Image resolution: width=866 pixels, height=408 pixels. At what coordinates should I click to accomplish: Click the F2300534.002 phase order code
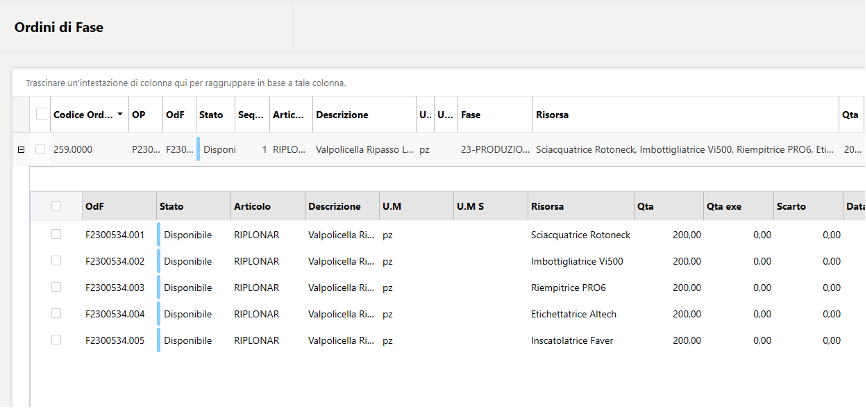[x=115, y=261]
